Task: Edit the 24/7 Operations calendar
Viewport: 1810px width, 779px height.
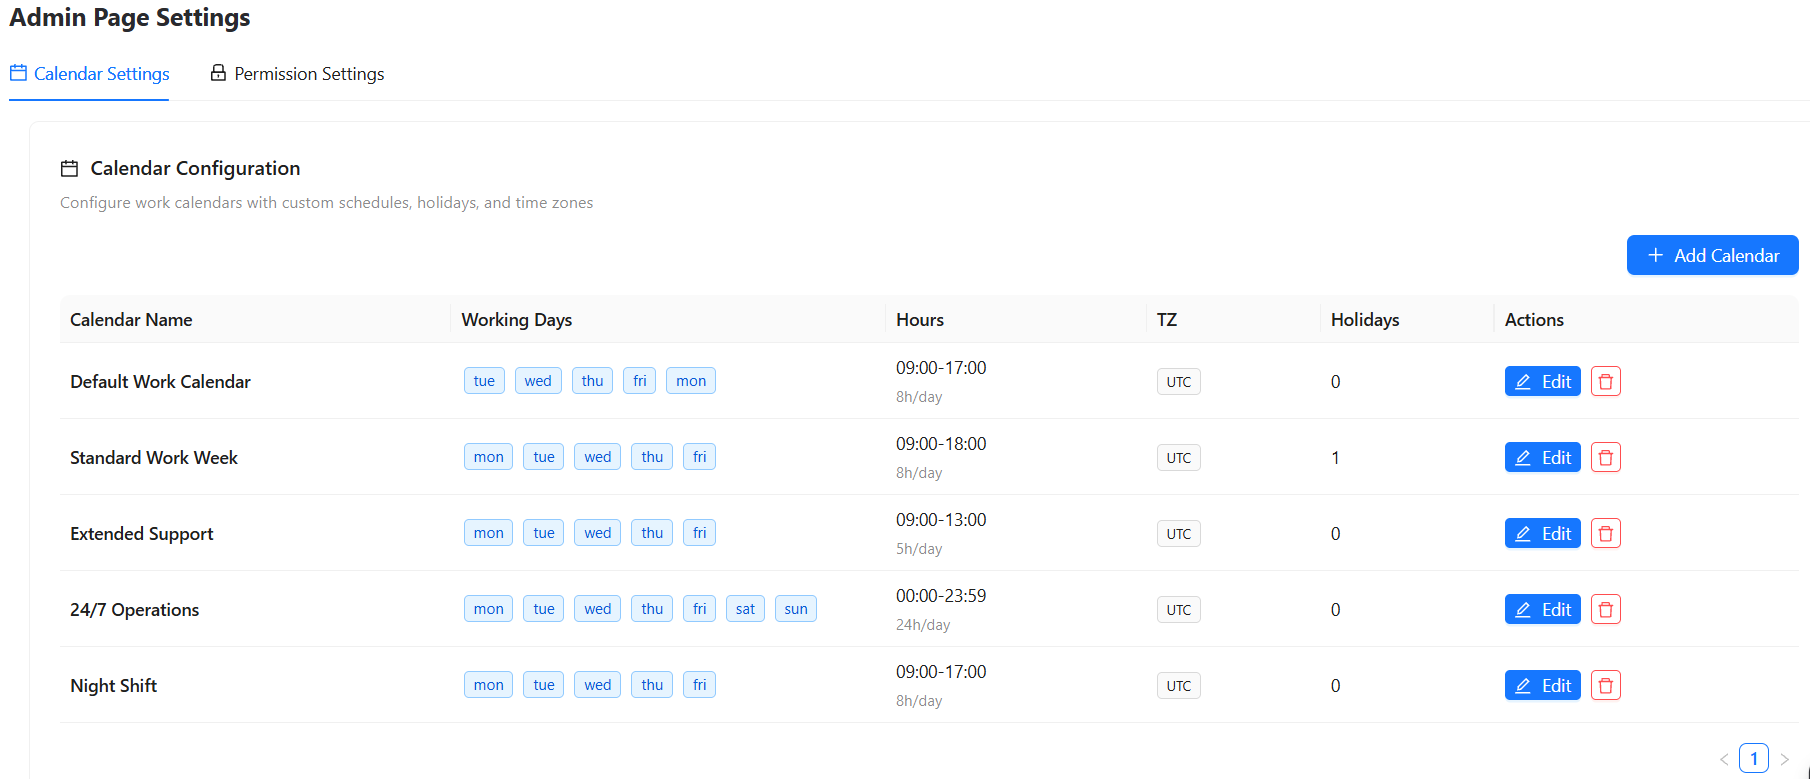Action: click(x=1542, y=609)
